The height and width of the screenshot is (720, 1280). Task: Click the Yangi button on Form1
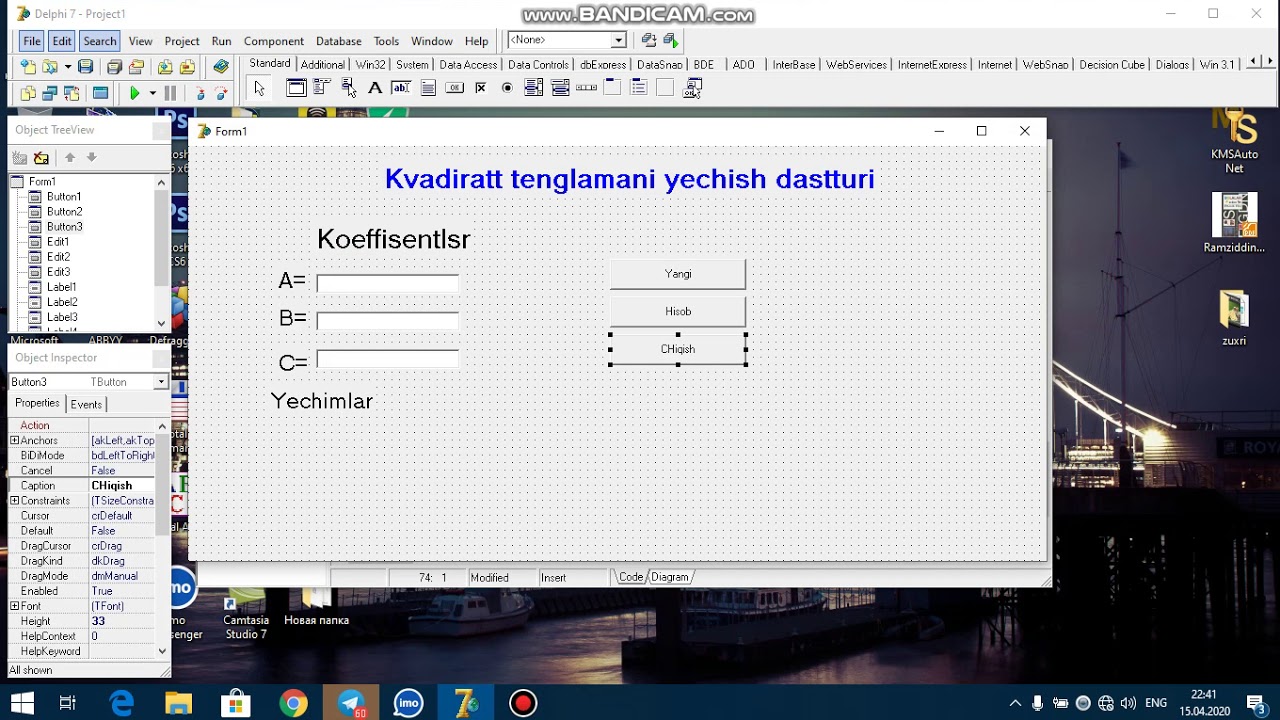pyautogui.click(x=678, y=274)
